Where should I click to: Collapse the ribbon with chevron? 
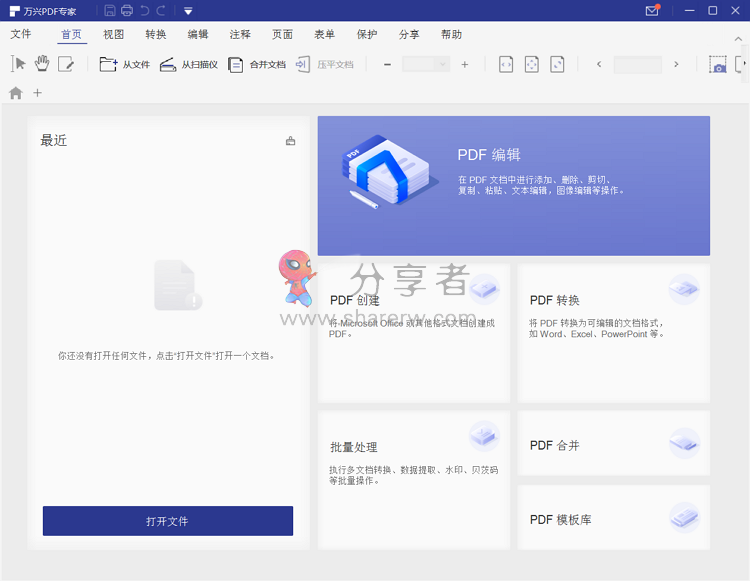[x=738, y=39]
